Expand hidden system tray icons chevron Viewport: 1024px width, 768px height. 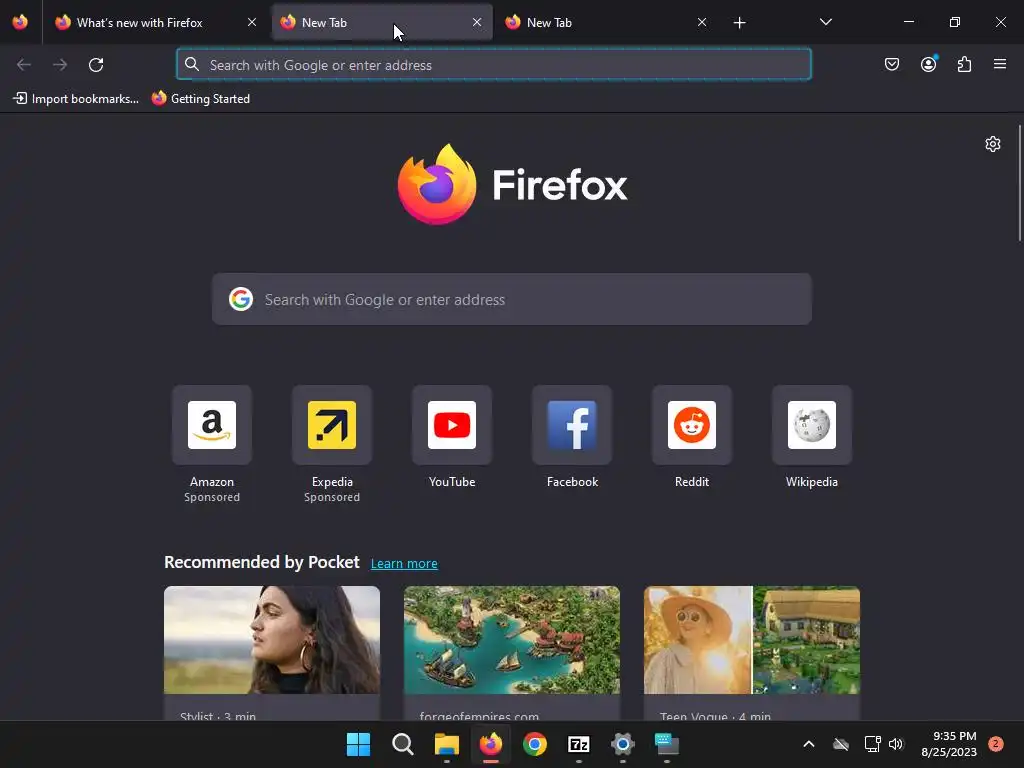(x=808, y=744)
